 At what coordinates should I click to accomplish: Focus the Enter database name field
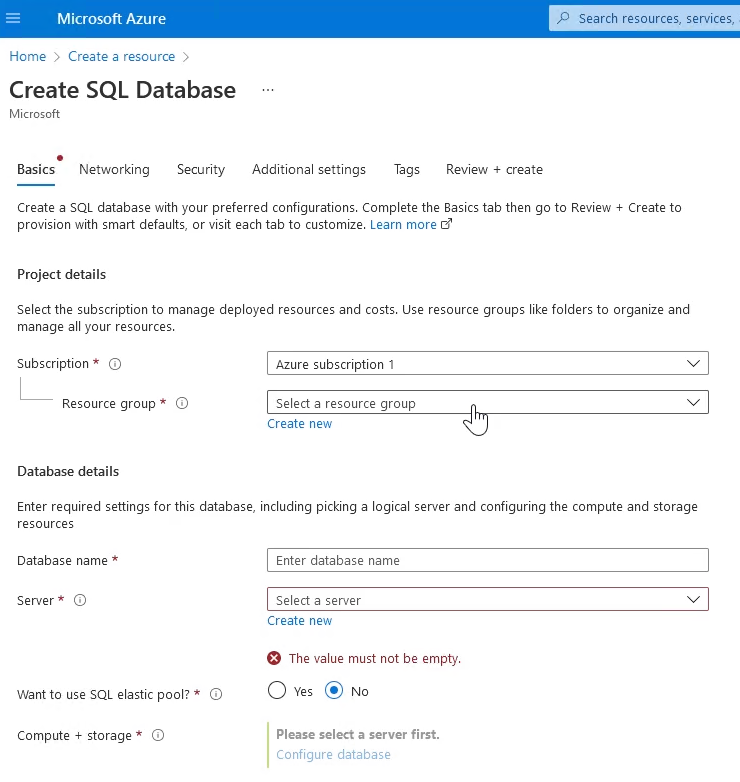coord(488,560)
